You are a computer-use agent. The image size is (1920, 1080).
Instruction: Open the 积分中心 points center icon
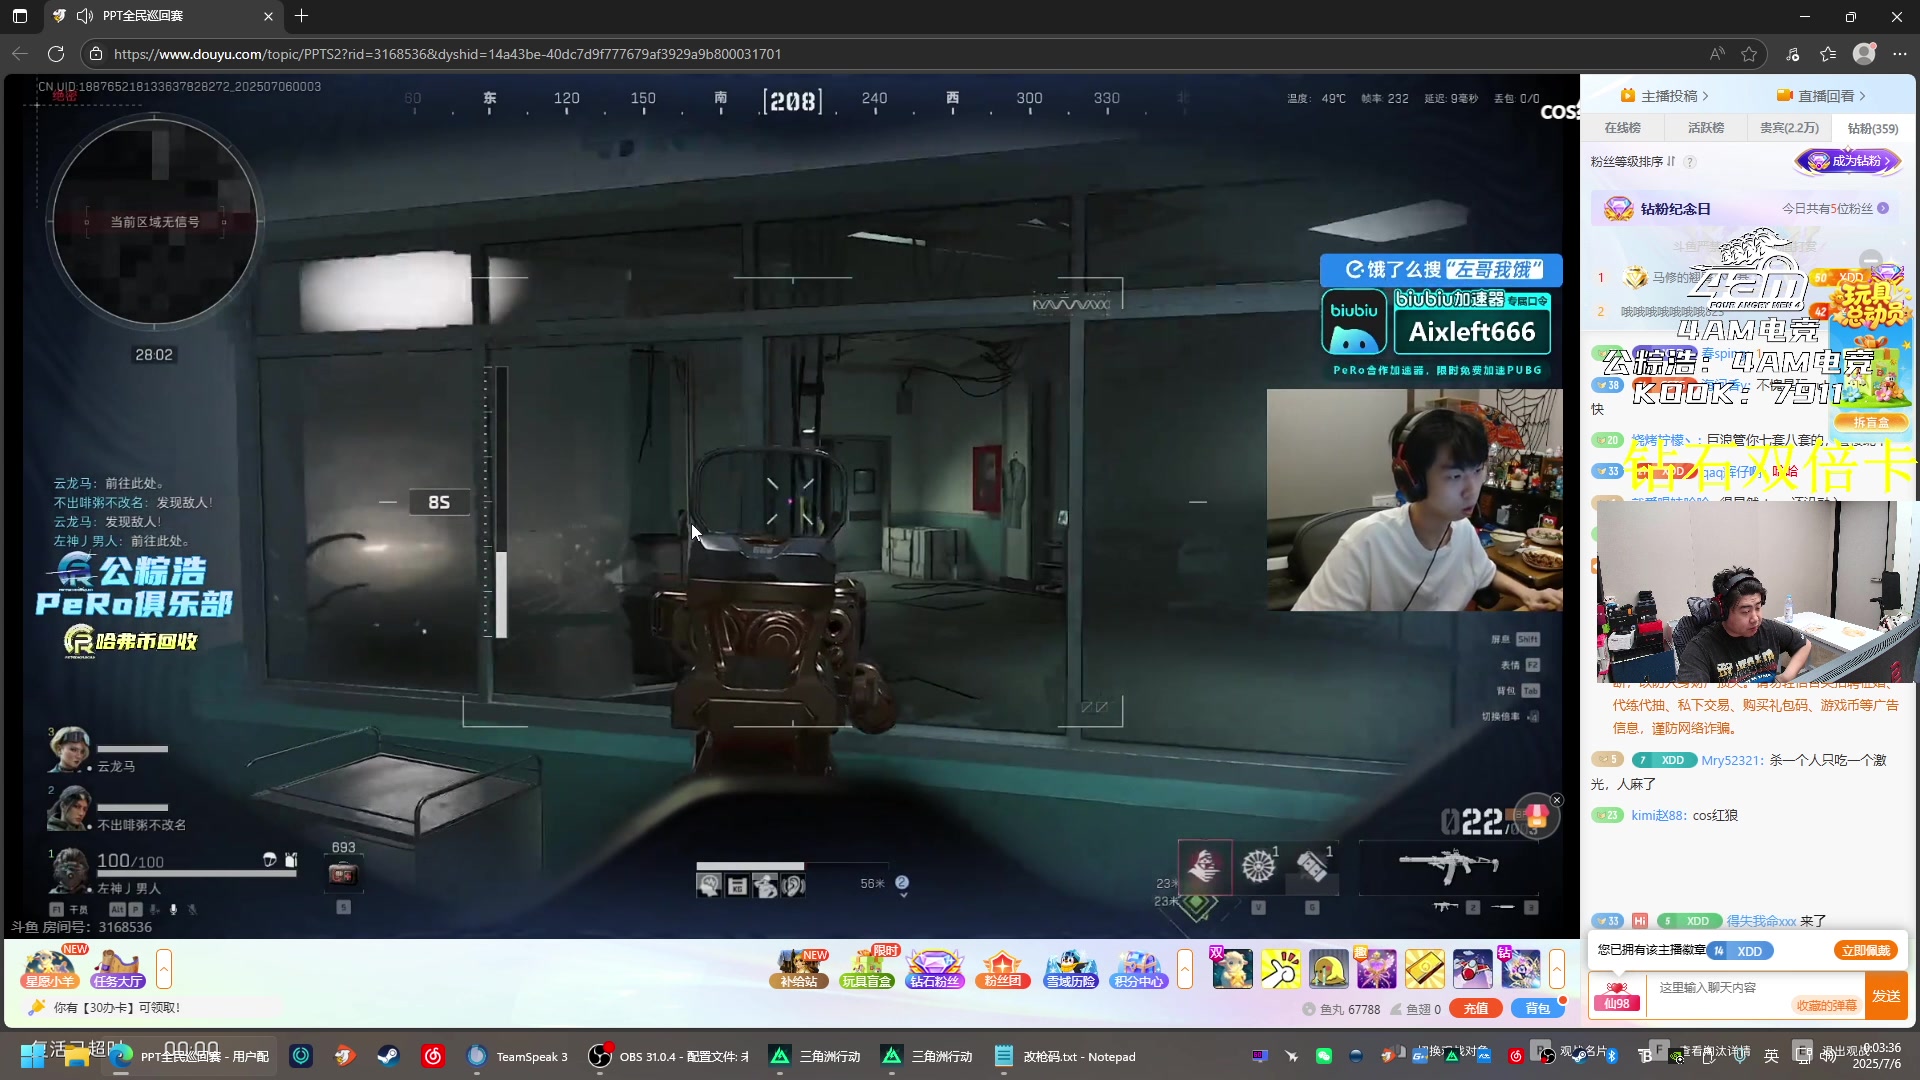pos(1138,968)
